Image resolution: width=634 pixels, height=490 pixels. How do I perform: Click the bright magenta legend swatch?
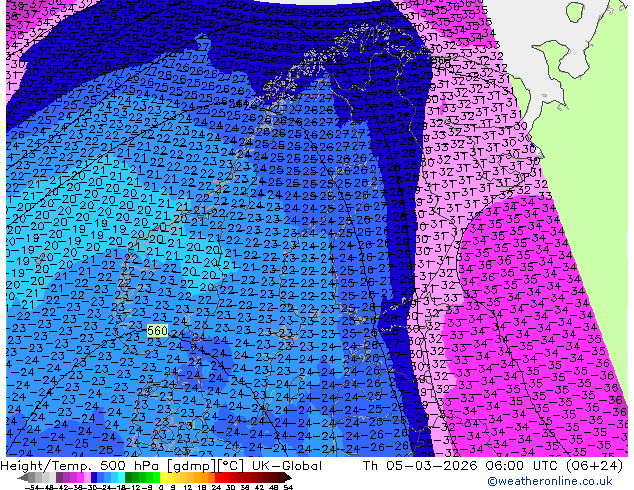coord(80,478)
